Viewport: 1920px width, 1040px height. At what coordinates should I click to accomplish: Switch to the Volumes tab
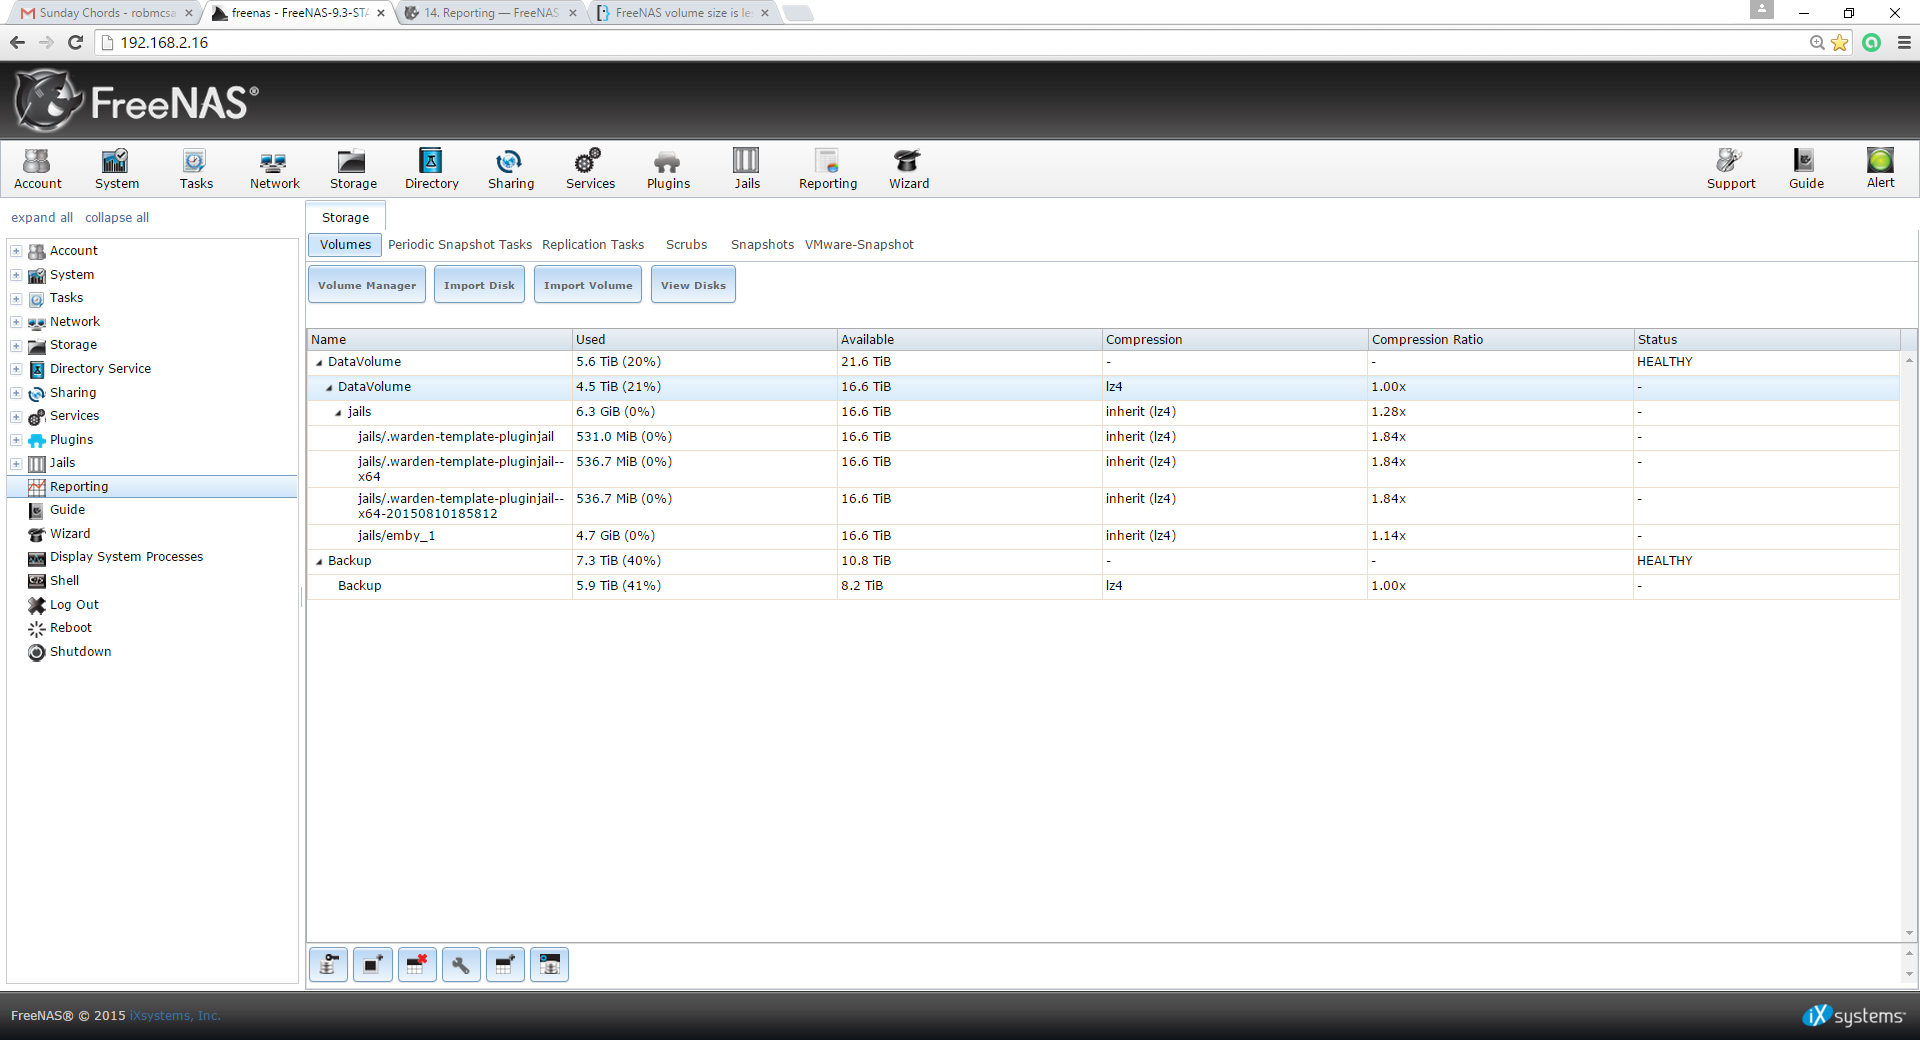tap(345, 245)
